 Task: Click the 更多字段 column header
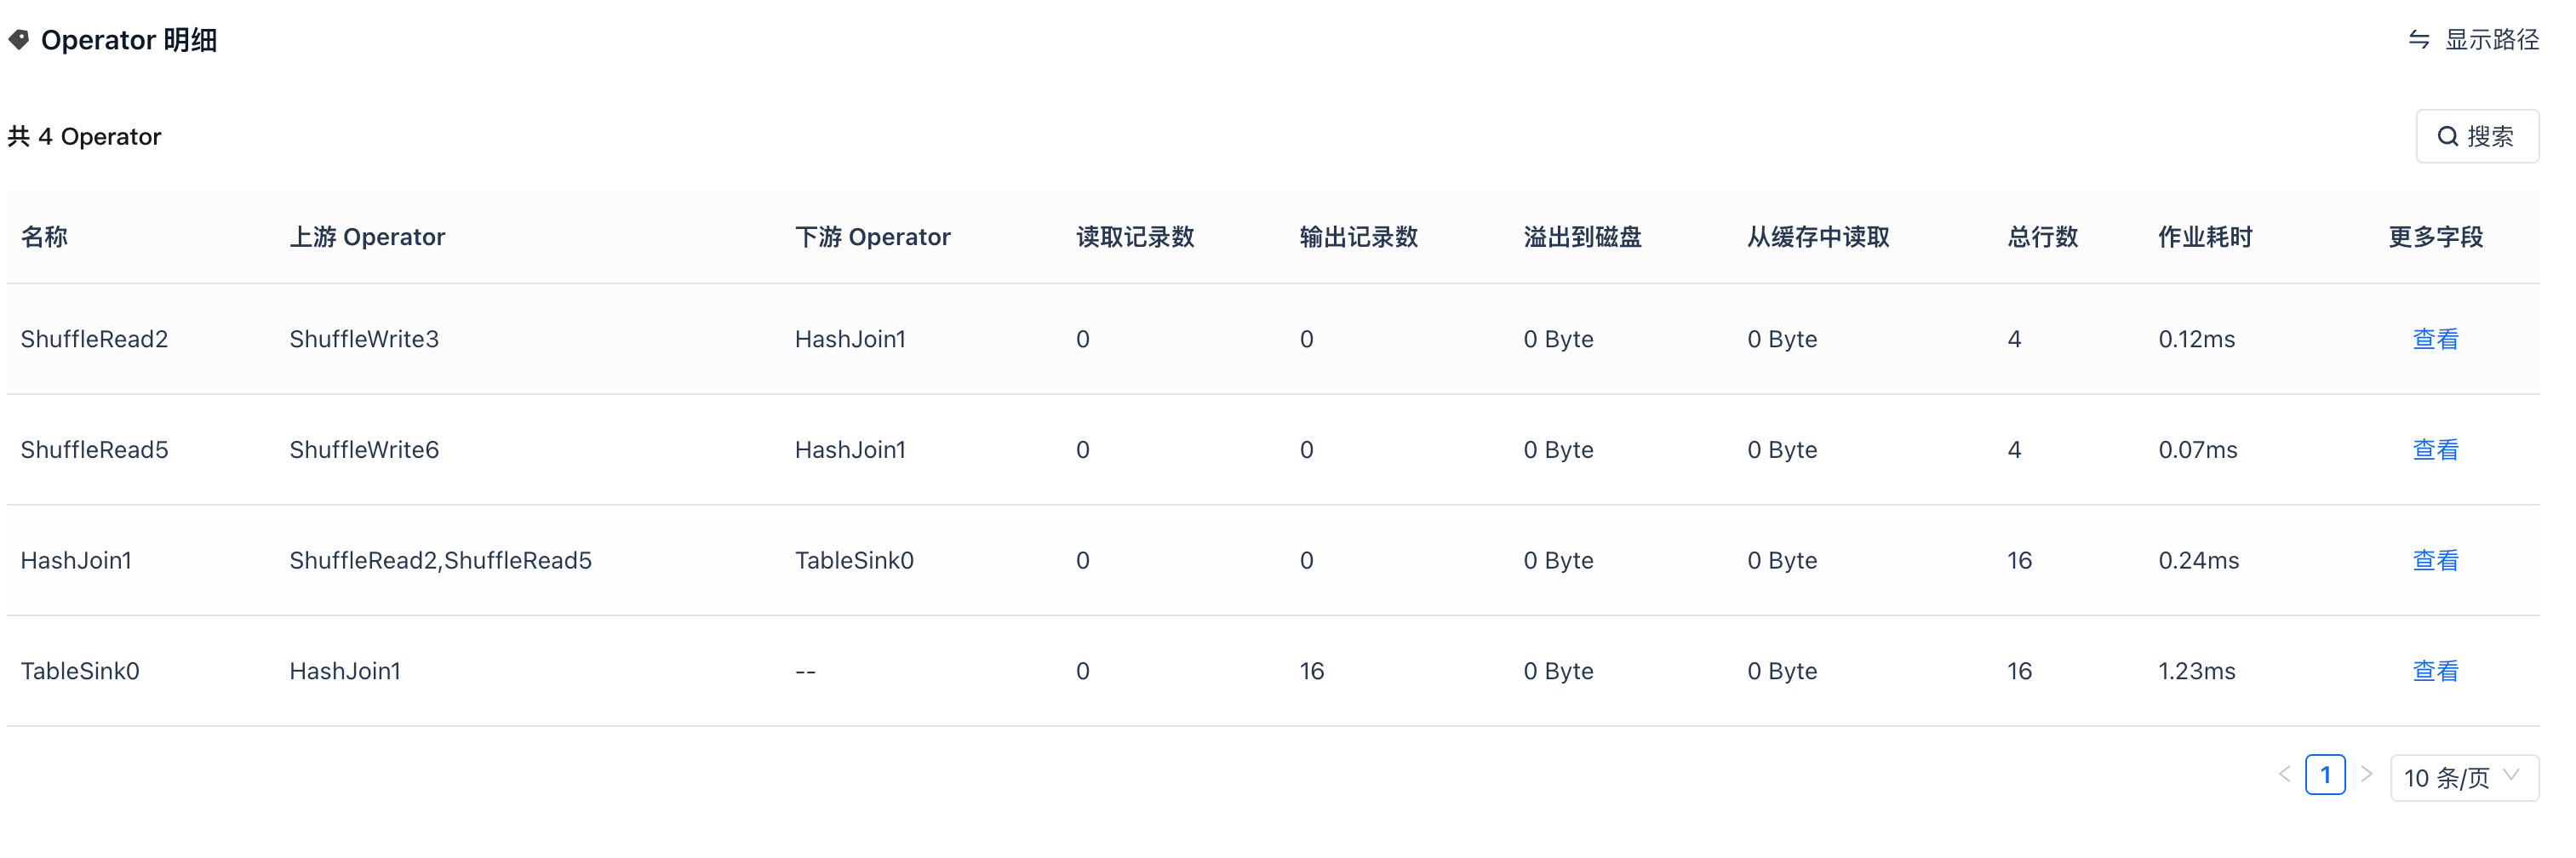click(2435, 237)
